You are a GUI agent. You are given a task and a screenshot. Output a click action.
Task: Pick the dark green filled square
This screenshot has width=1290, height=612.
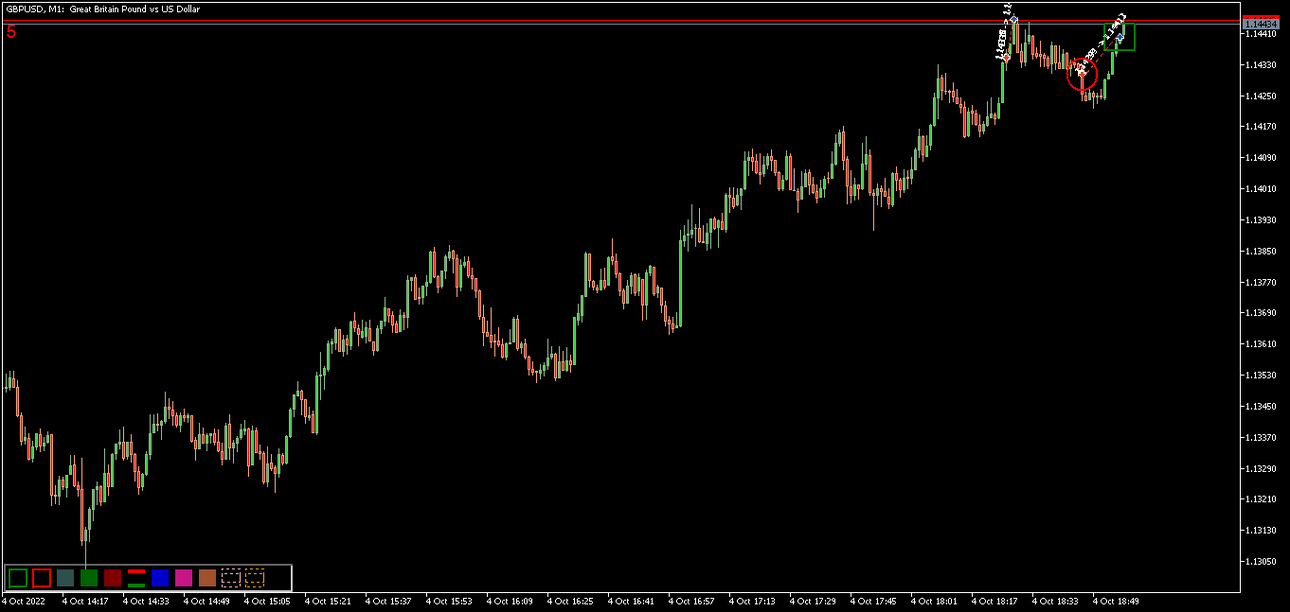89,577
